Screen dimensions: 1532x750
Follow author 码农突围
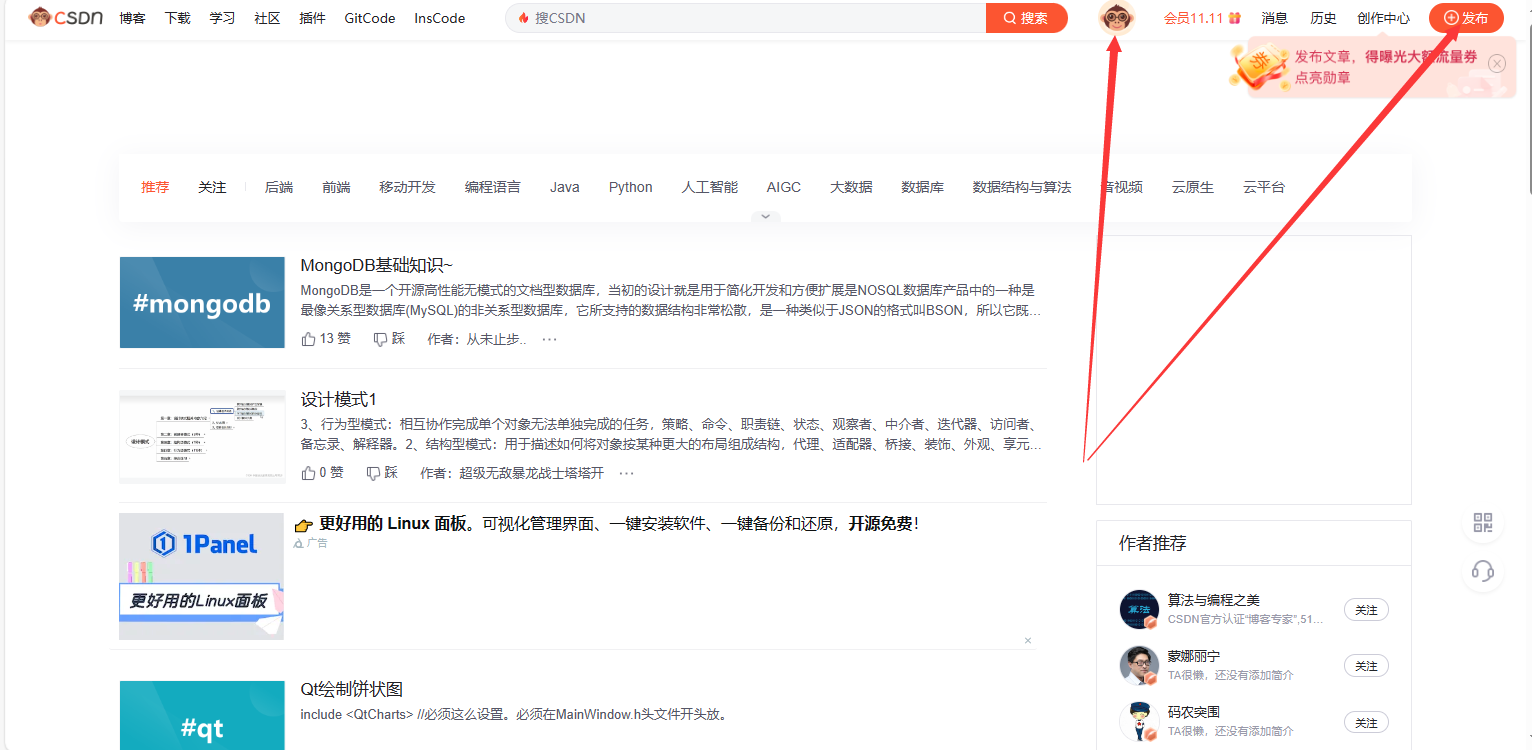1366,722
